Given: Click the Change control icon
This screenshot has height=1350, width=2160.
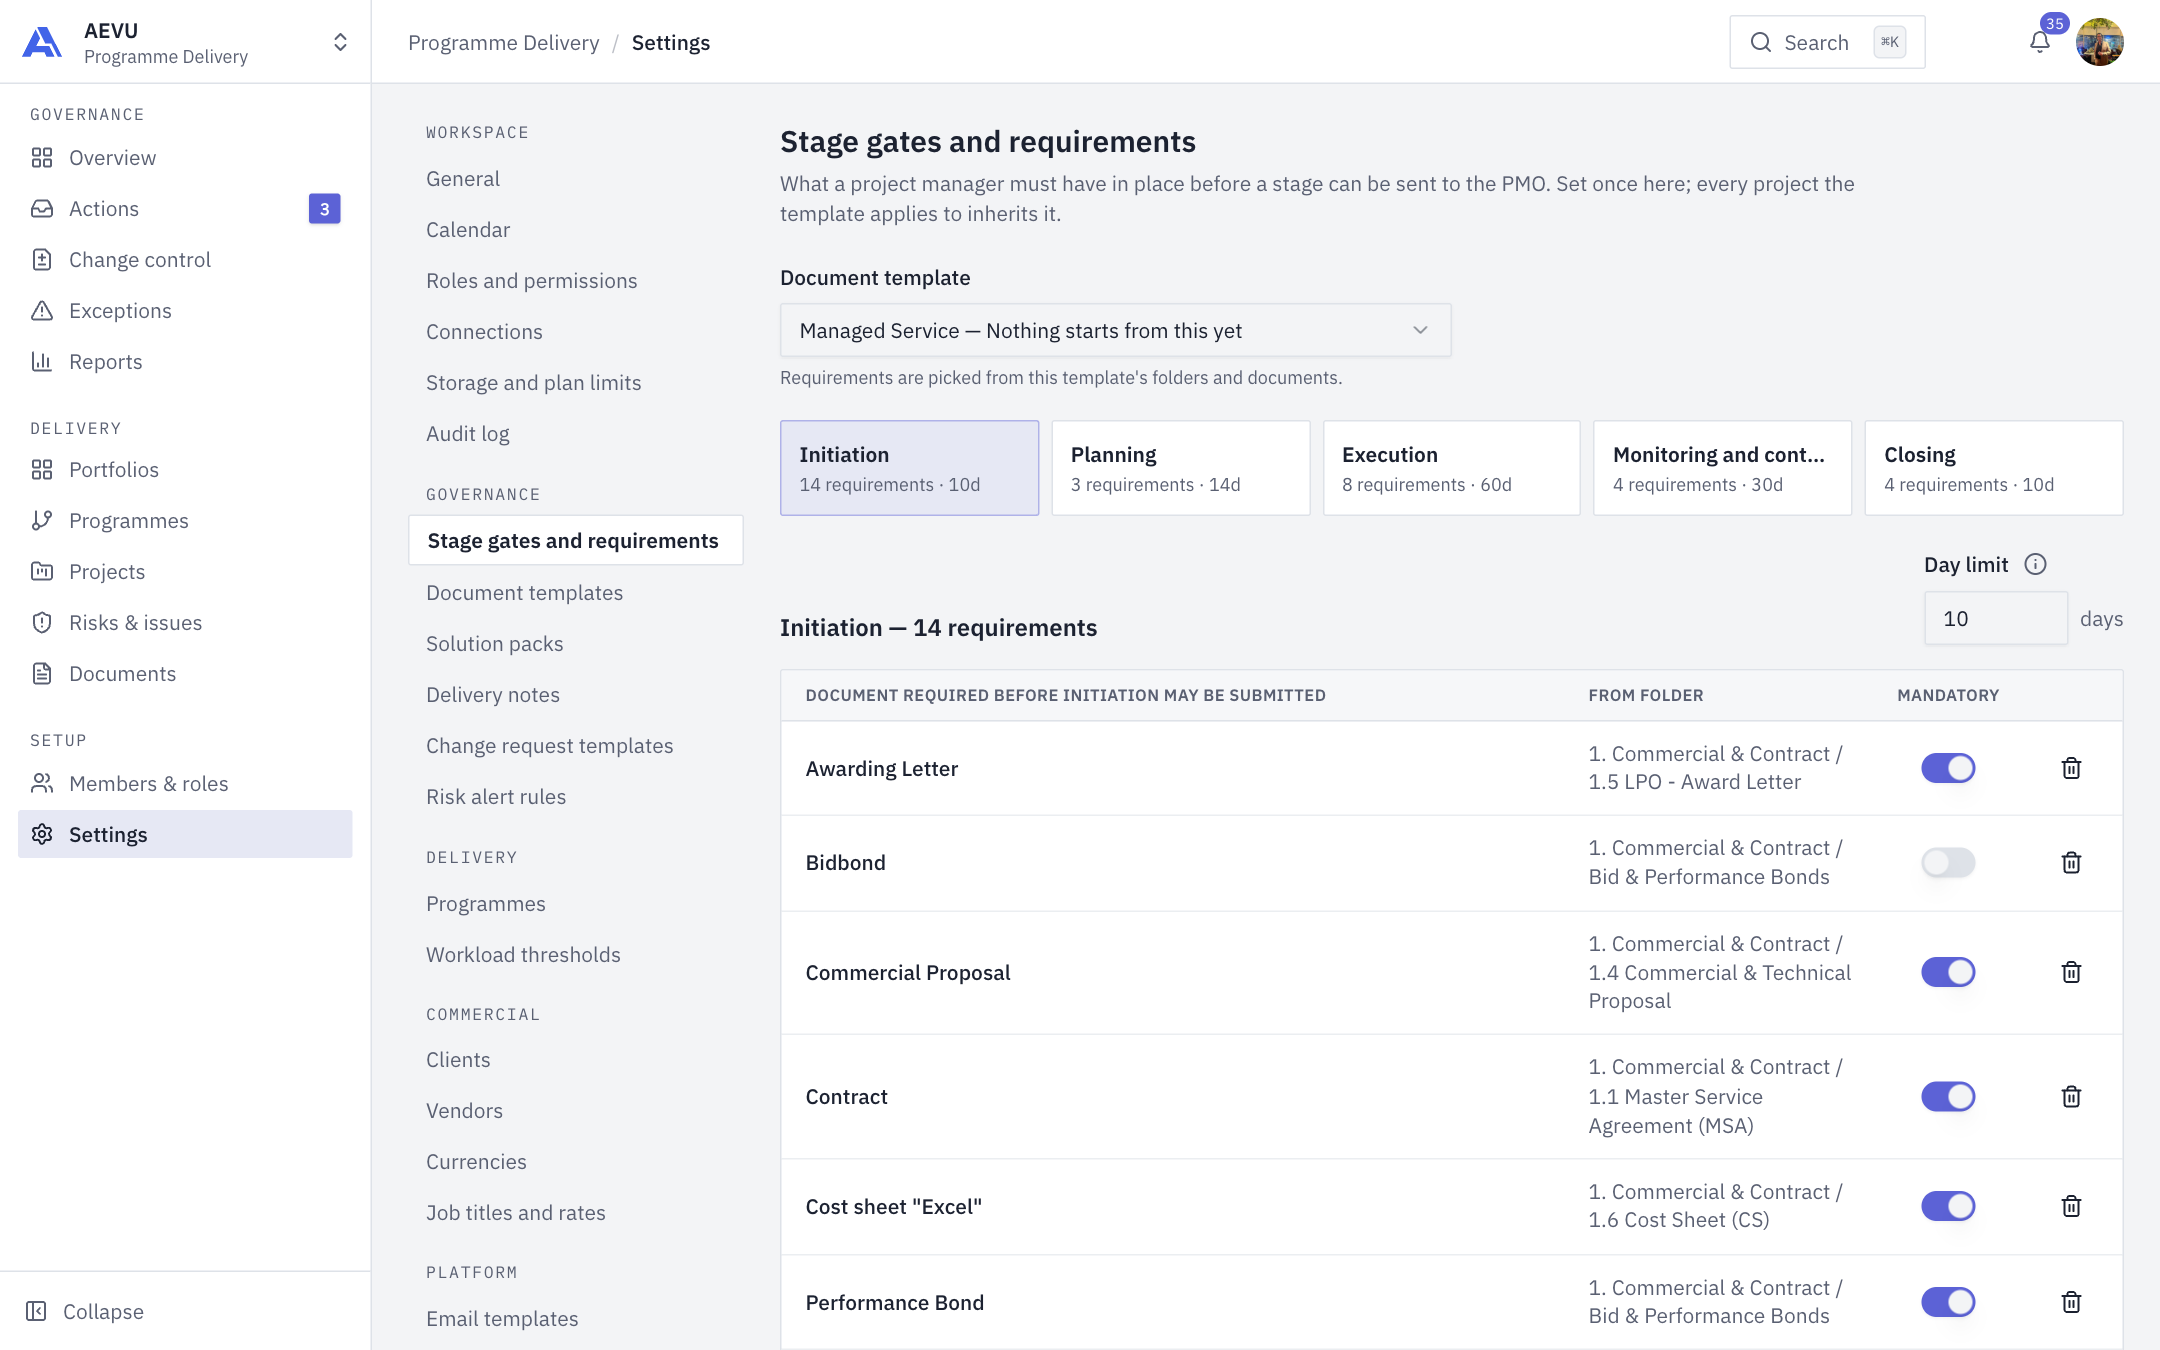Looking at the screenshot, I should (x=42, y=259).
